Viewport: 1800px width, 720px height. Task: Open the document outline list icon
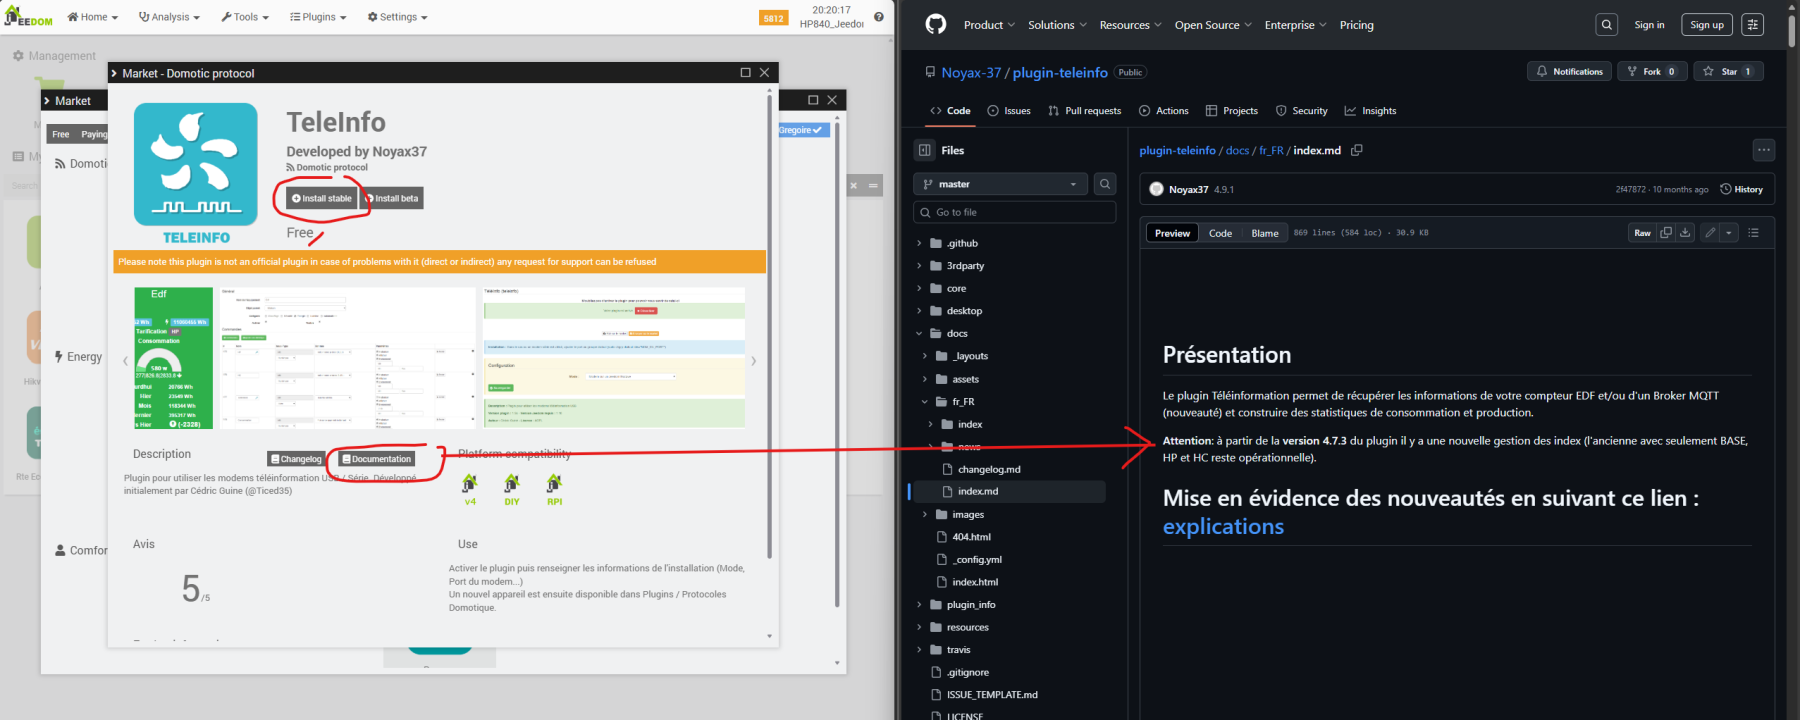(x=1753, y=233)
